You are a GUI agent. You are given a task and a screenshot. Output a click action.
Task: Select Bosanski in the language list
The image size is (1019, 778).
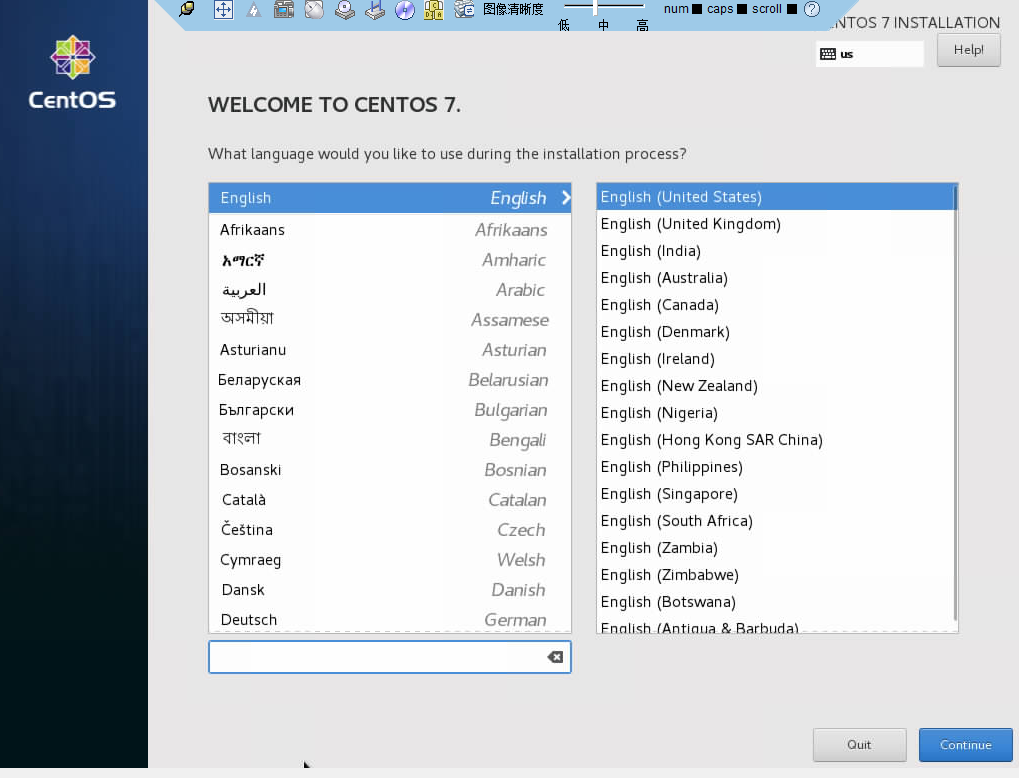390,470
